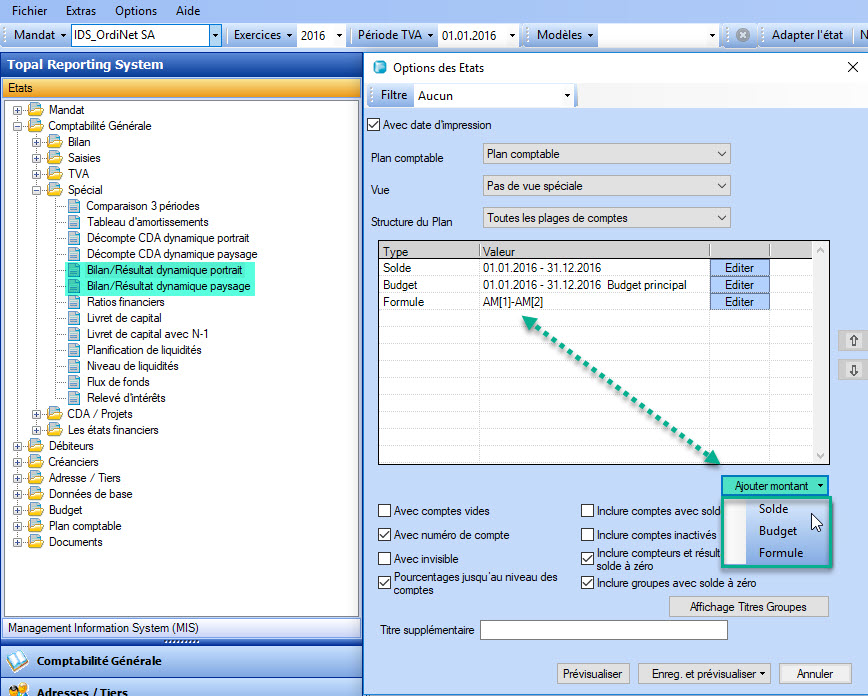Click the move row down arrow button
This screenshot has width=868, height=696.
pos(853,370)
